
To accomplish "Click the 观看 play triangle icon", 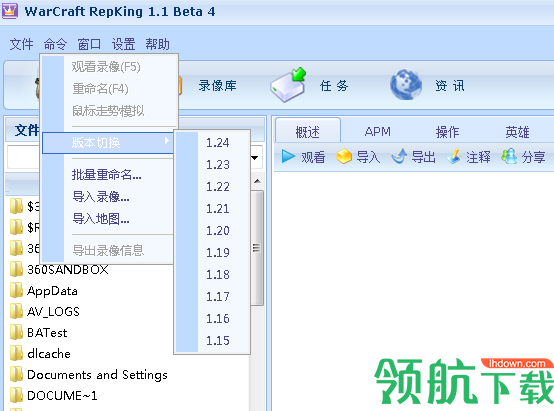I will click(288, 156).
